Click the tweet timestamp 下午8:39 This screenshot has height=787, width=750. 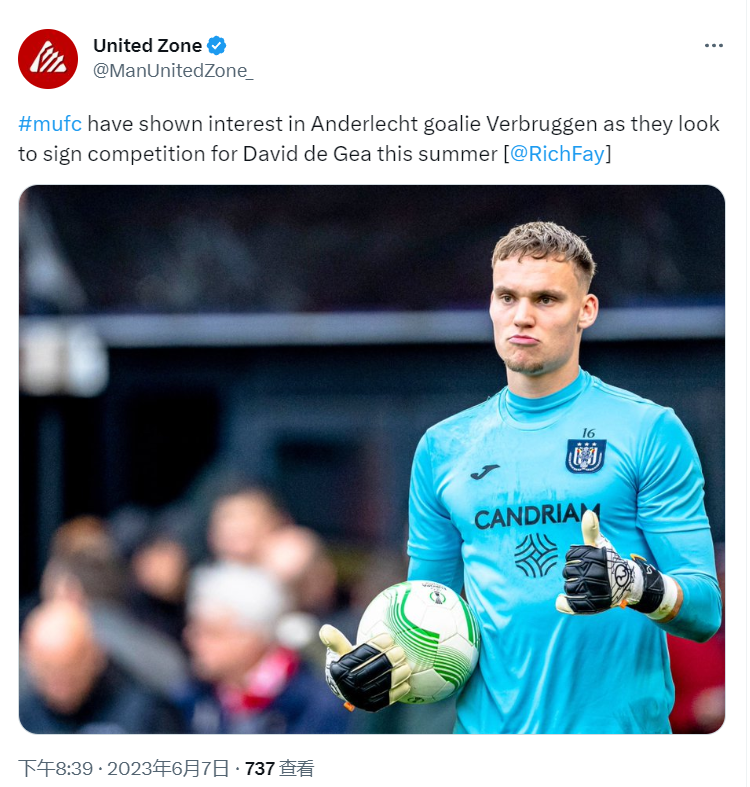coord(56,768)
